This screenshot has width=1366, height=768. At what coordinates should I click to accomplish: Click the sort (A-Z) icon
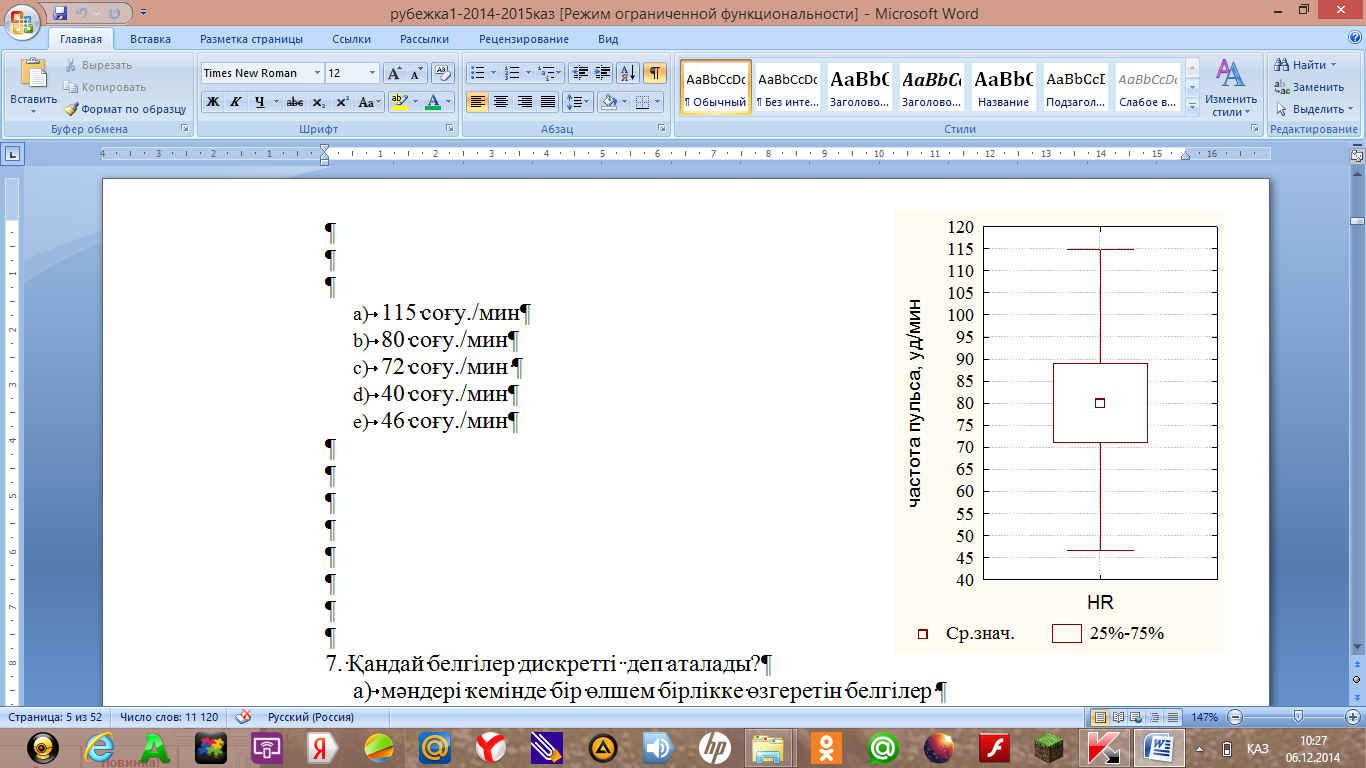628,73
